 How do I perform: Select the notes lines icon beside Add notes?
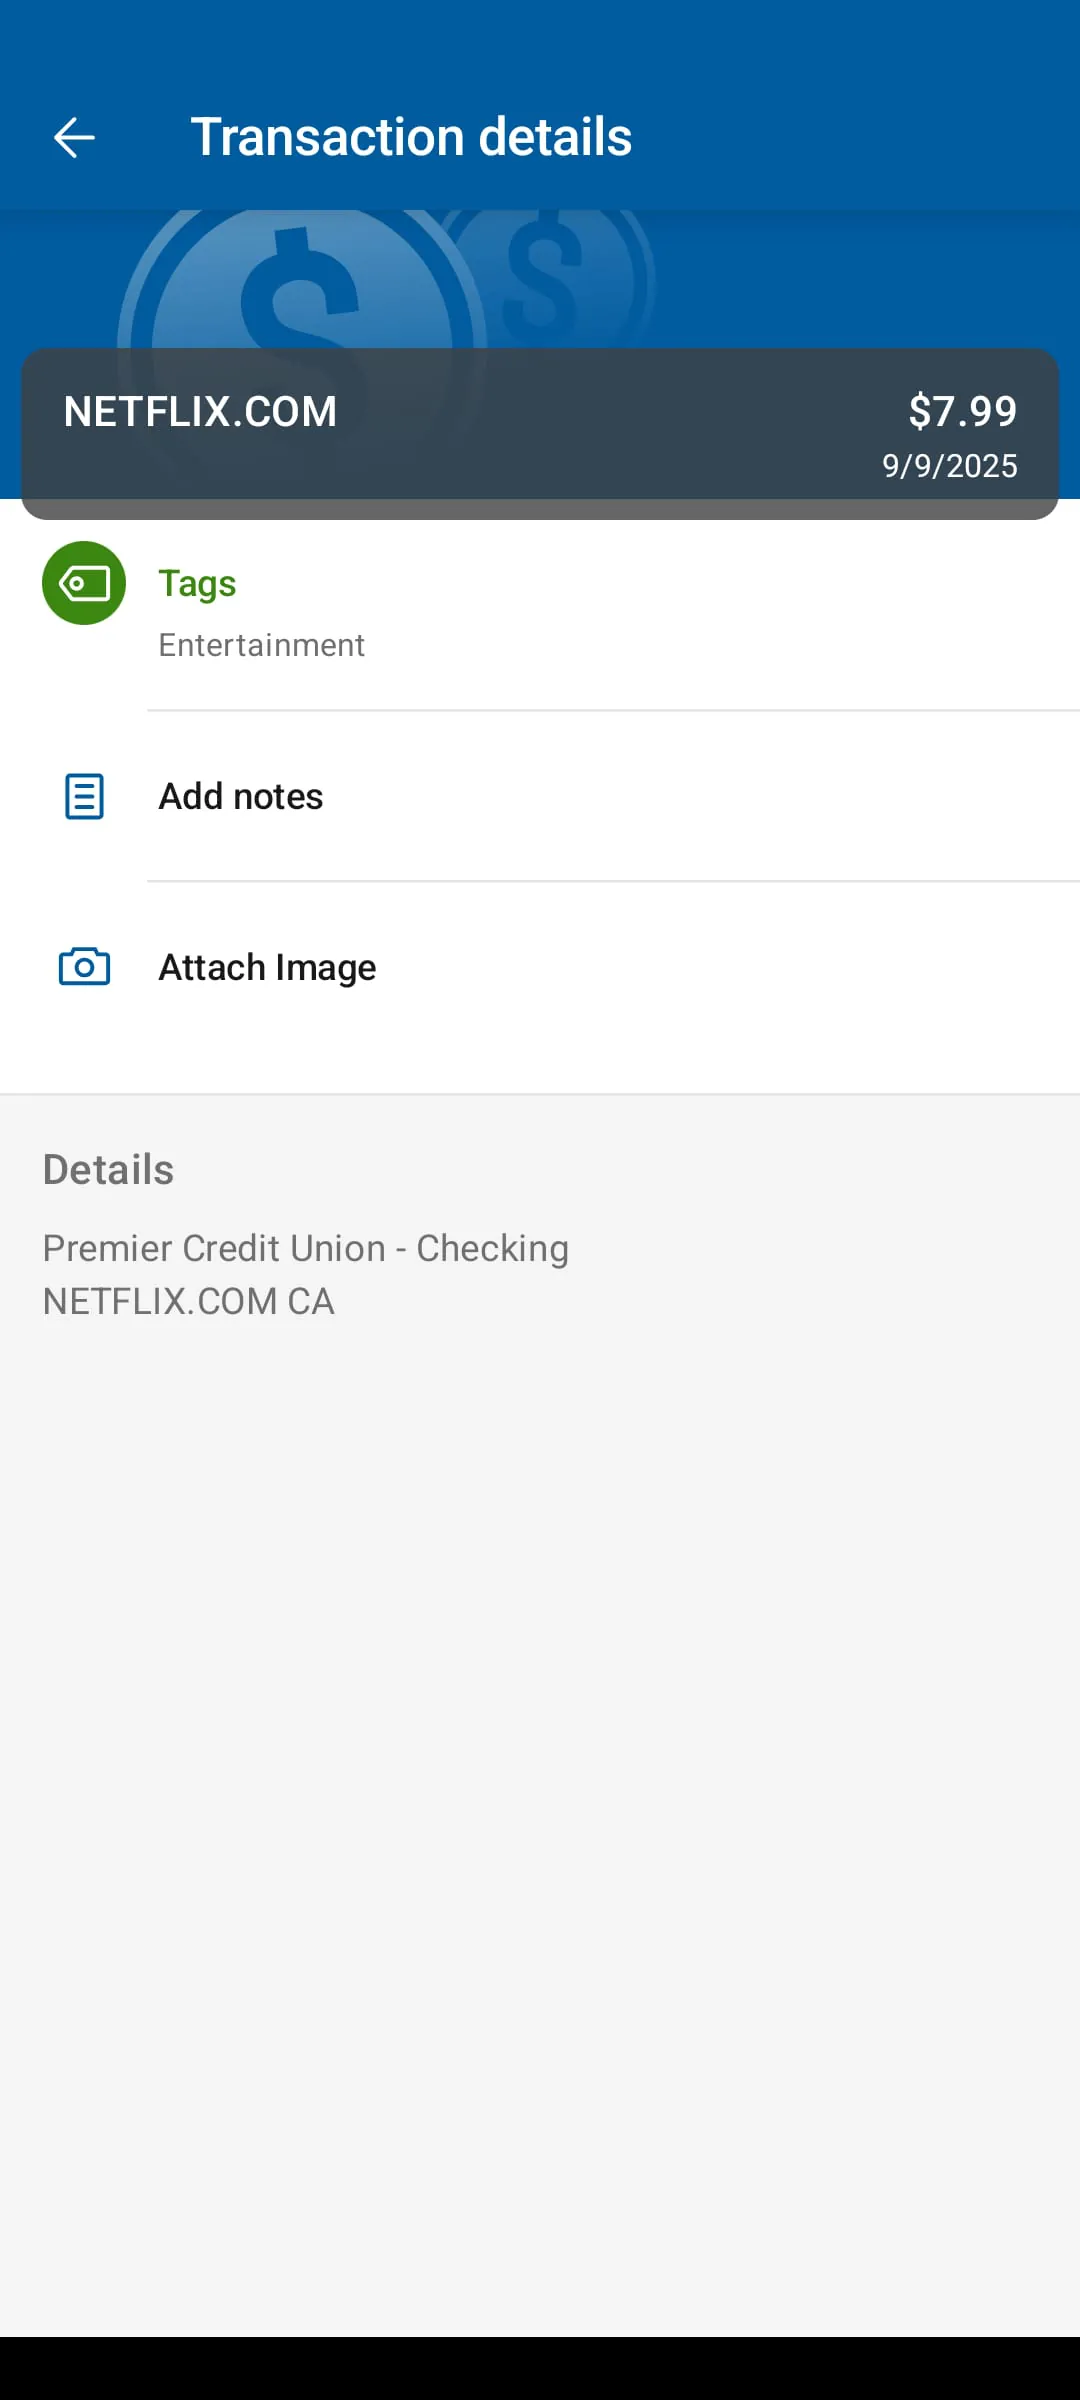click(x=83, y=796)
